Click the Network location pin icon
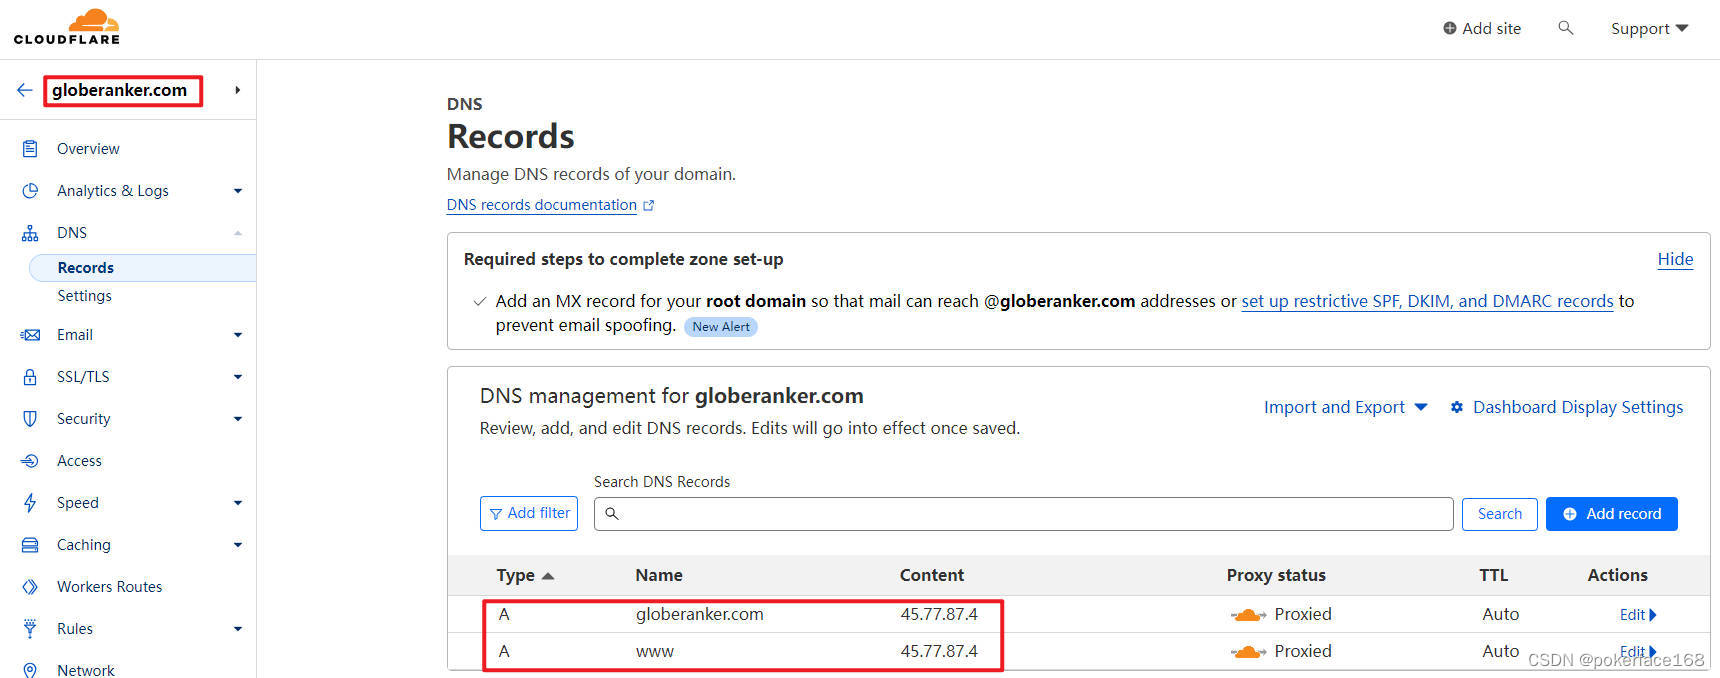1720x678 pixels. click(30, 671)
